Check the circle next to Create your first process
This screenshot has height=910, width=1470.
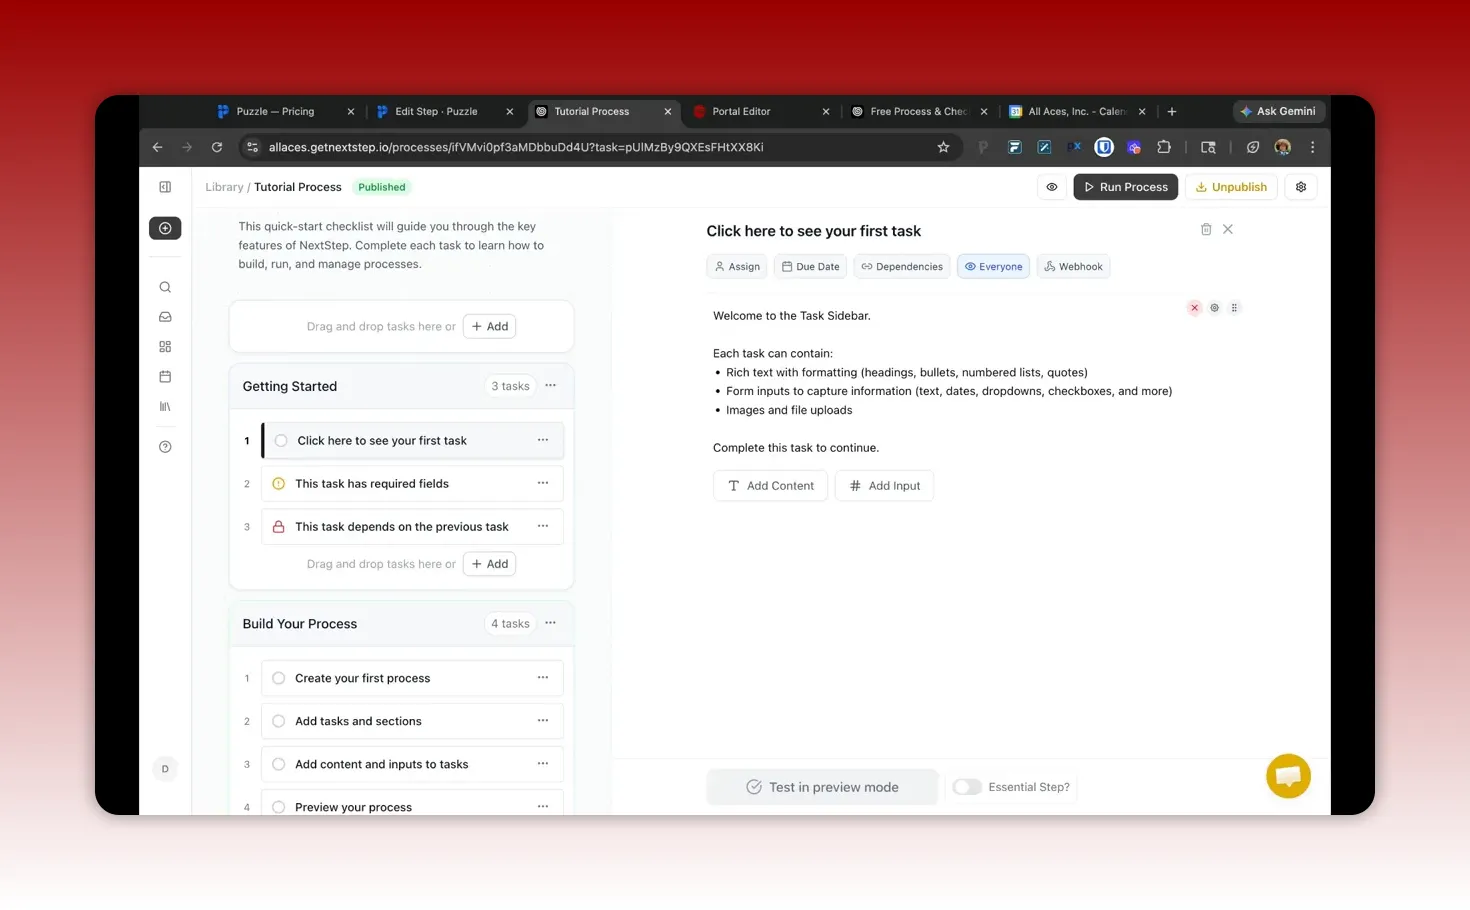click(278, 677)
